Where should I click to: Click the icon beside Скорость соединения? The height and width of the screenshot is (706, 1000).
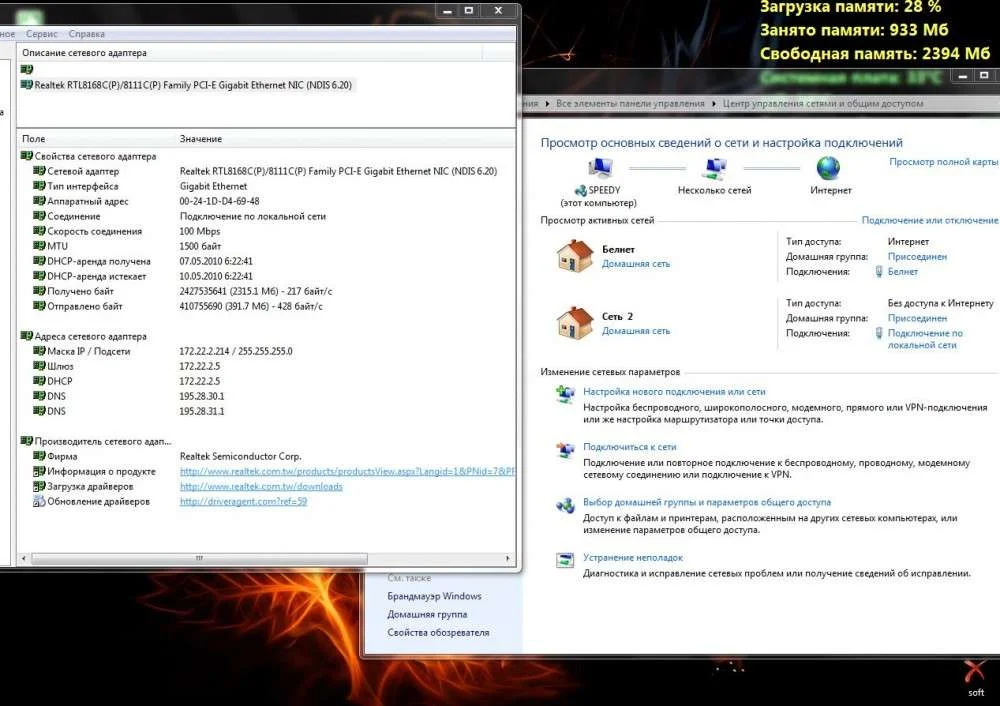point(40,231)
